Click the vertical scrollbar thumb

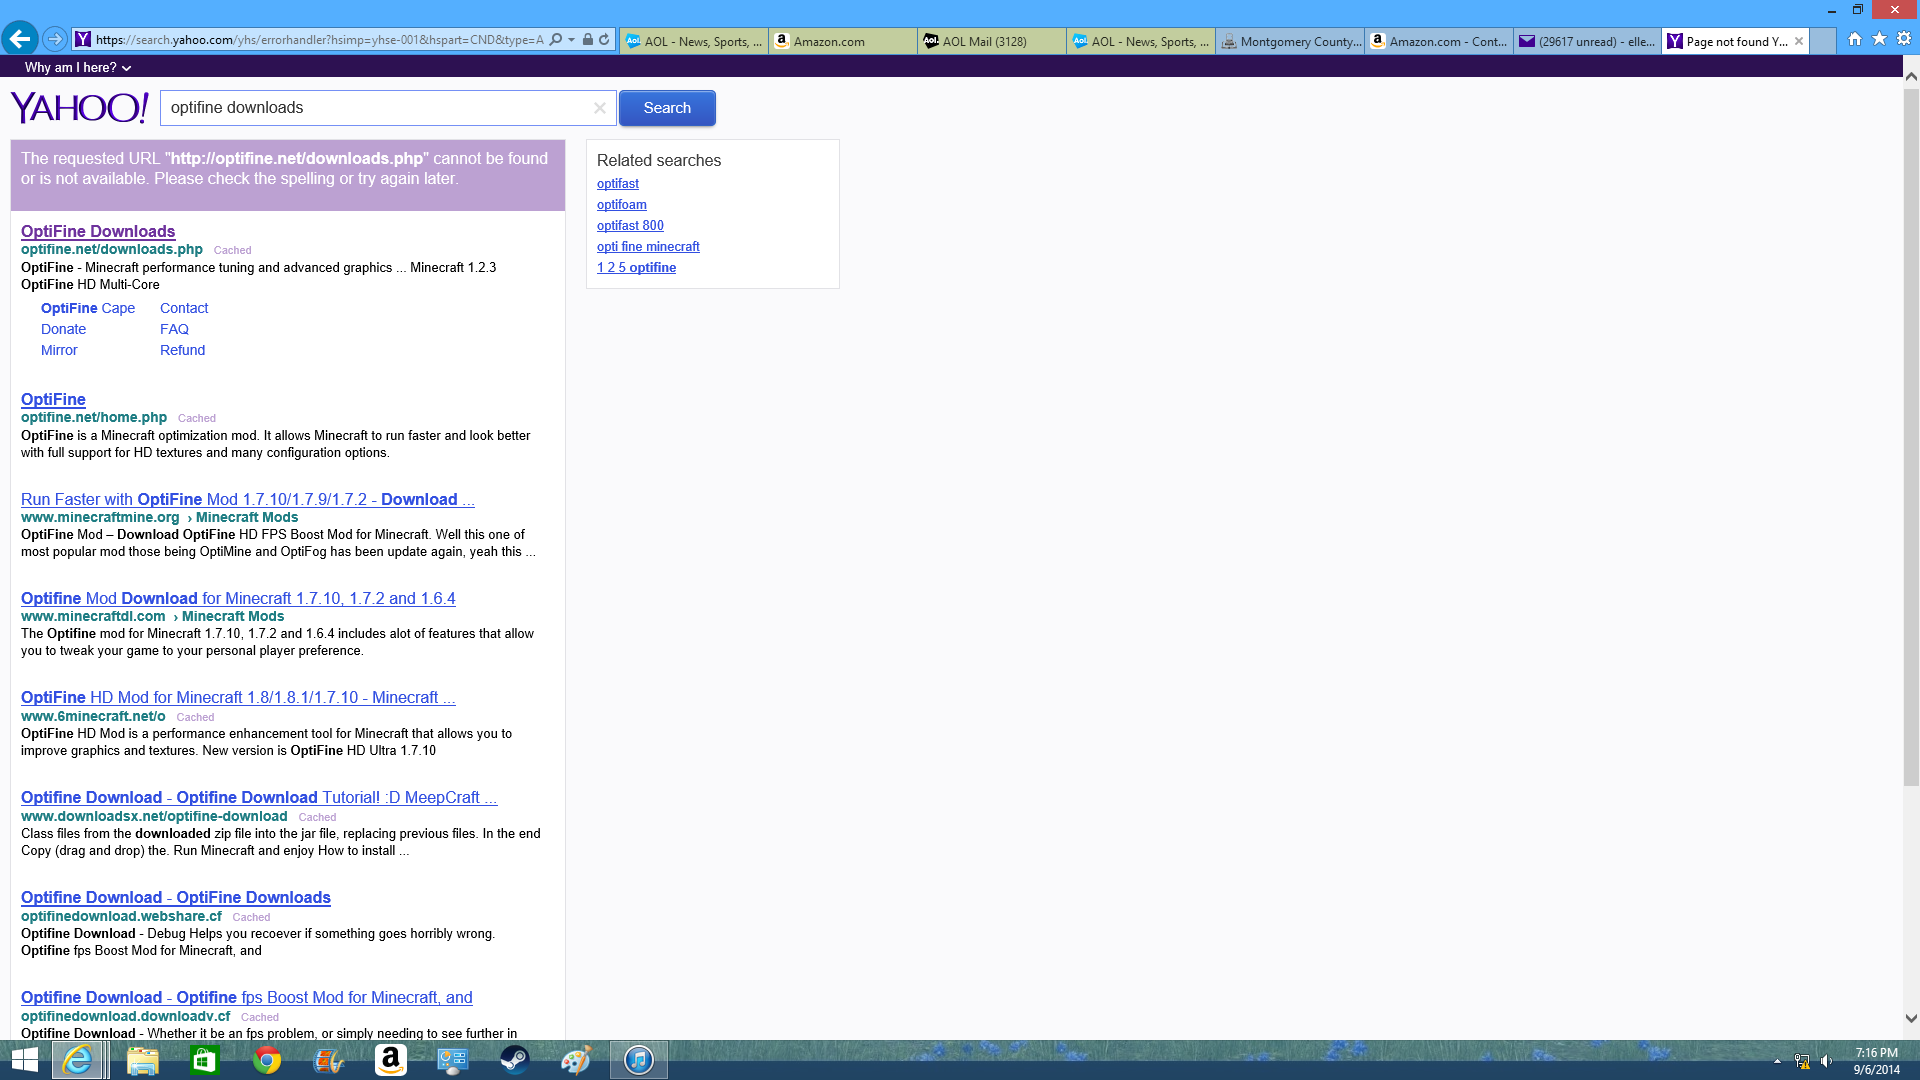pyautogui.click(x=1911, y=437)
